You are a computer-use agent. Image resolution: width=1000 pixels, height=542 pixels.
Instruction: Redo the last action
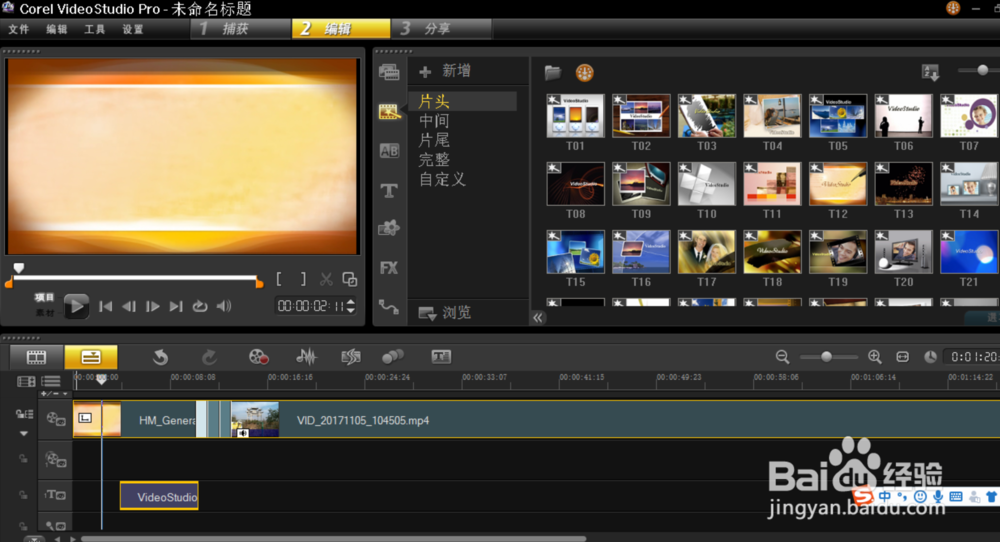click(209, 357)
